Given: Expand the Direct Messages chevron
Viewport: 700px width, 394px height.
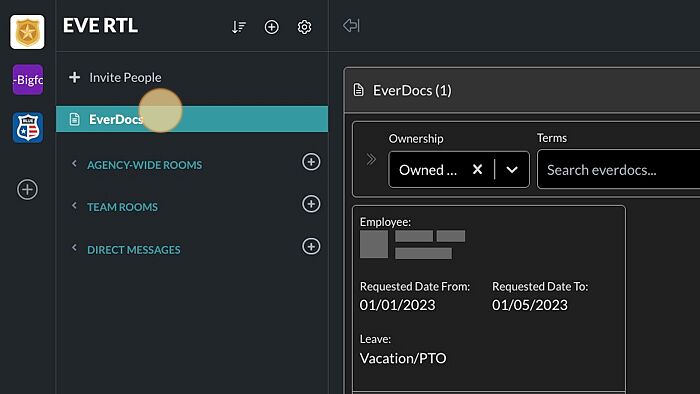Looking at the screenshot, I should point(74,248).
